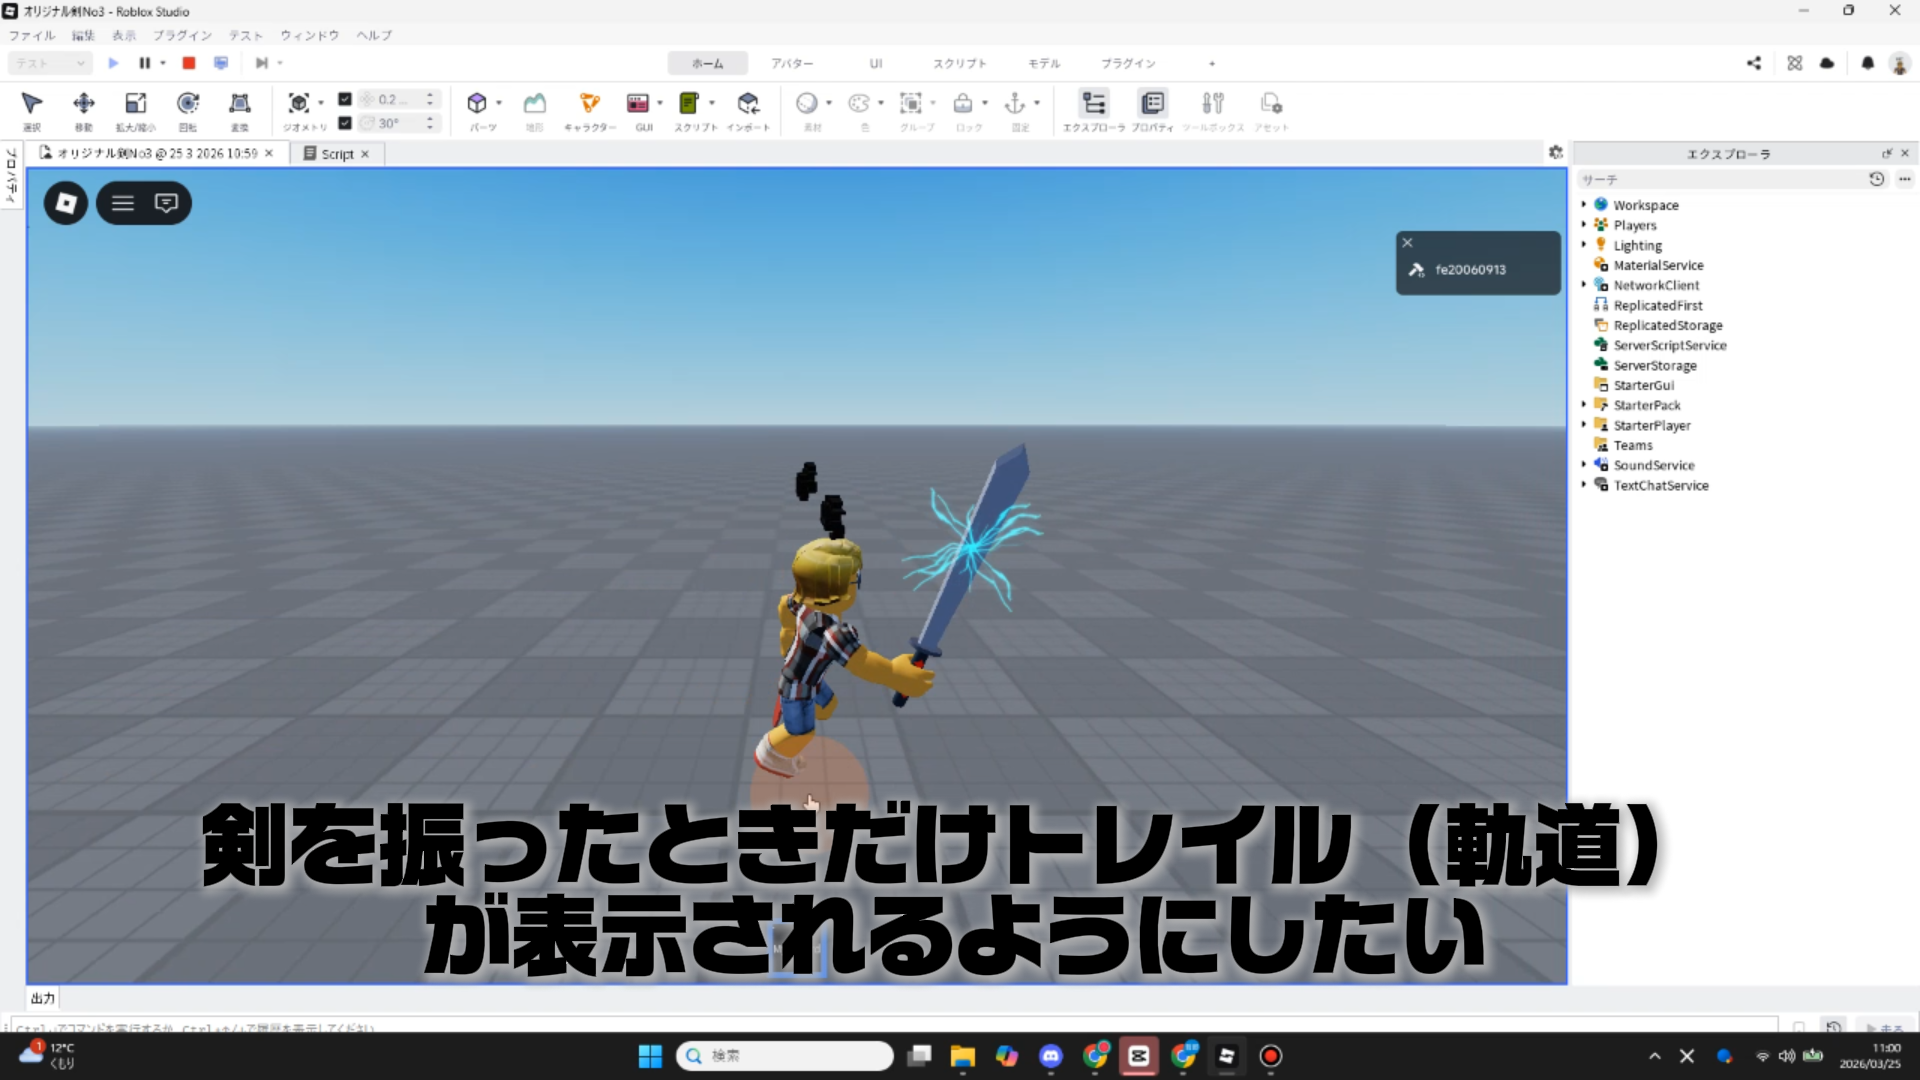This screenshot has width=1920, height=1080.
Task: Stop the playtest with red square
Action: pyautogui.click(x=189, y=63)
